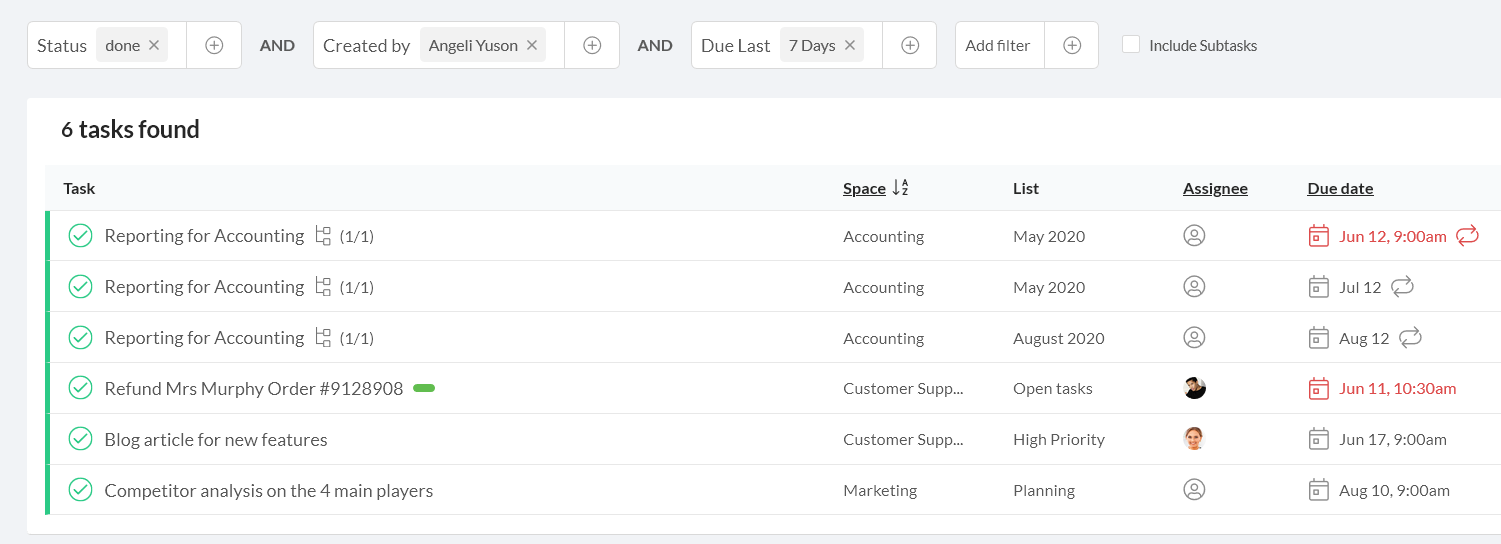The image size is (1501, 544).
Task: Click the green tag on Refund Mrs Murphy task
Action: pyautogui.click(x=424, y=388)
